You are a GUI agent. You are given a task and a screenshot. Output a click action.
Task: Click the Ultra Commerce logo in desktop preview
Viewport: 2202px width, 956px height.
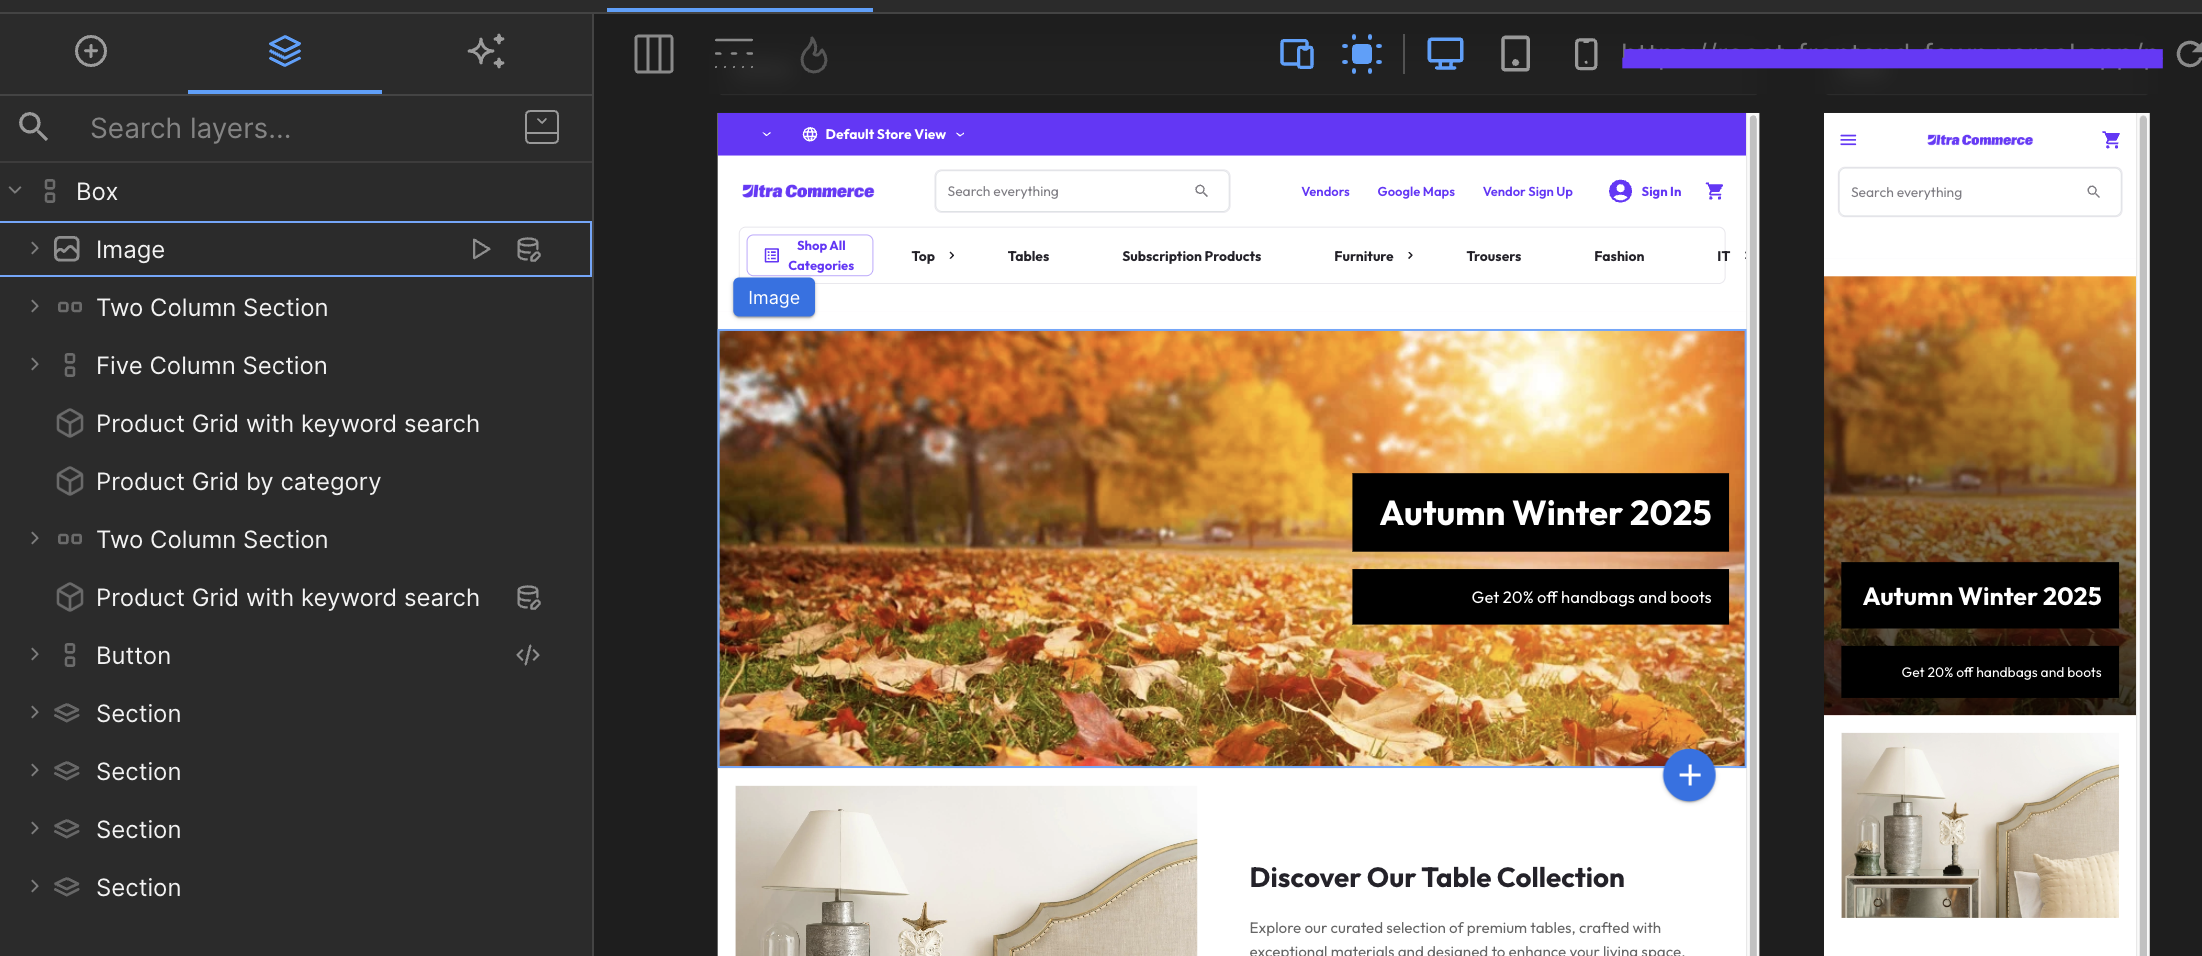[x=808, y=191]
